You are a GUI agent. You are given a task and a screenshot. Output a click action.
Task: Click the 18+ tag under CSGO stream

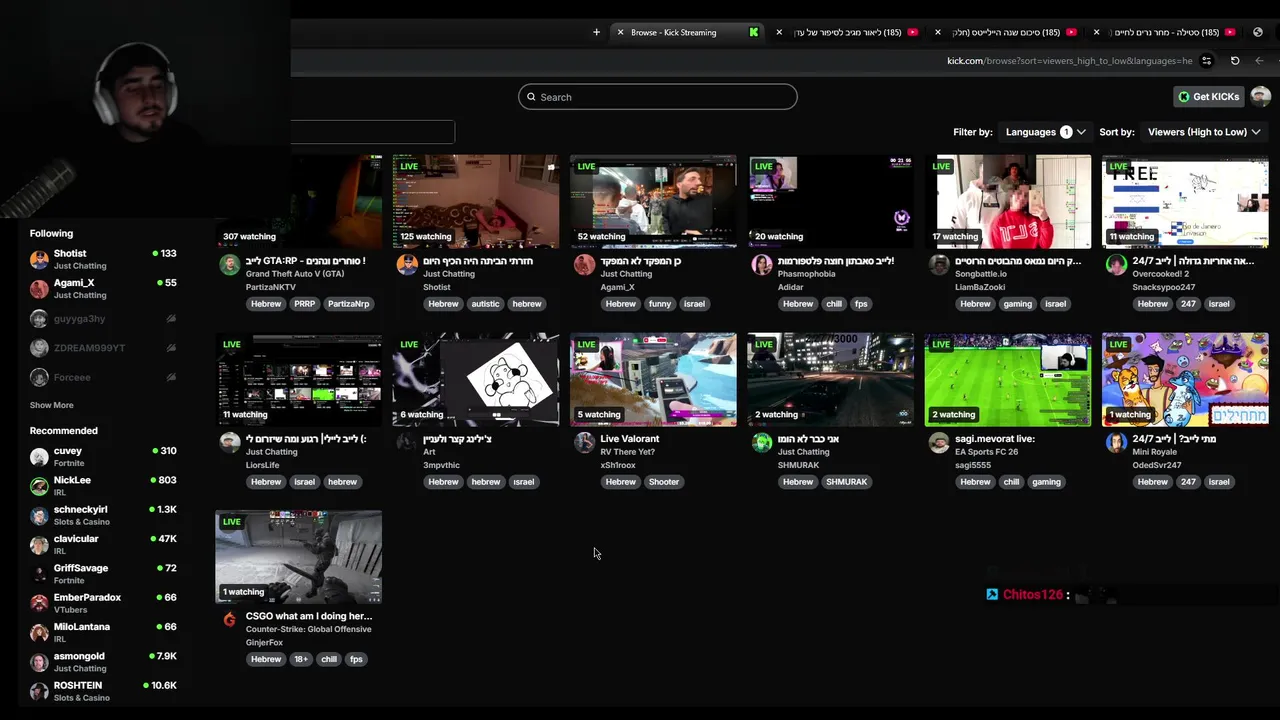pos(301,660)
